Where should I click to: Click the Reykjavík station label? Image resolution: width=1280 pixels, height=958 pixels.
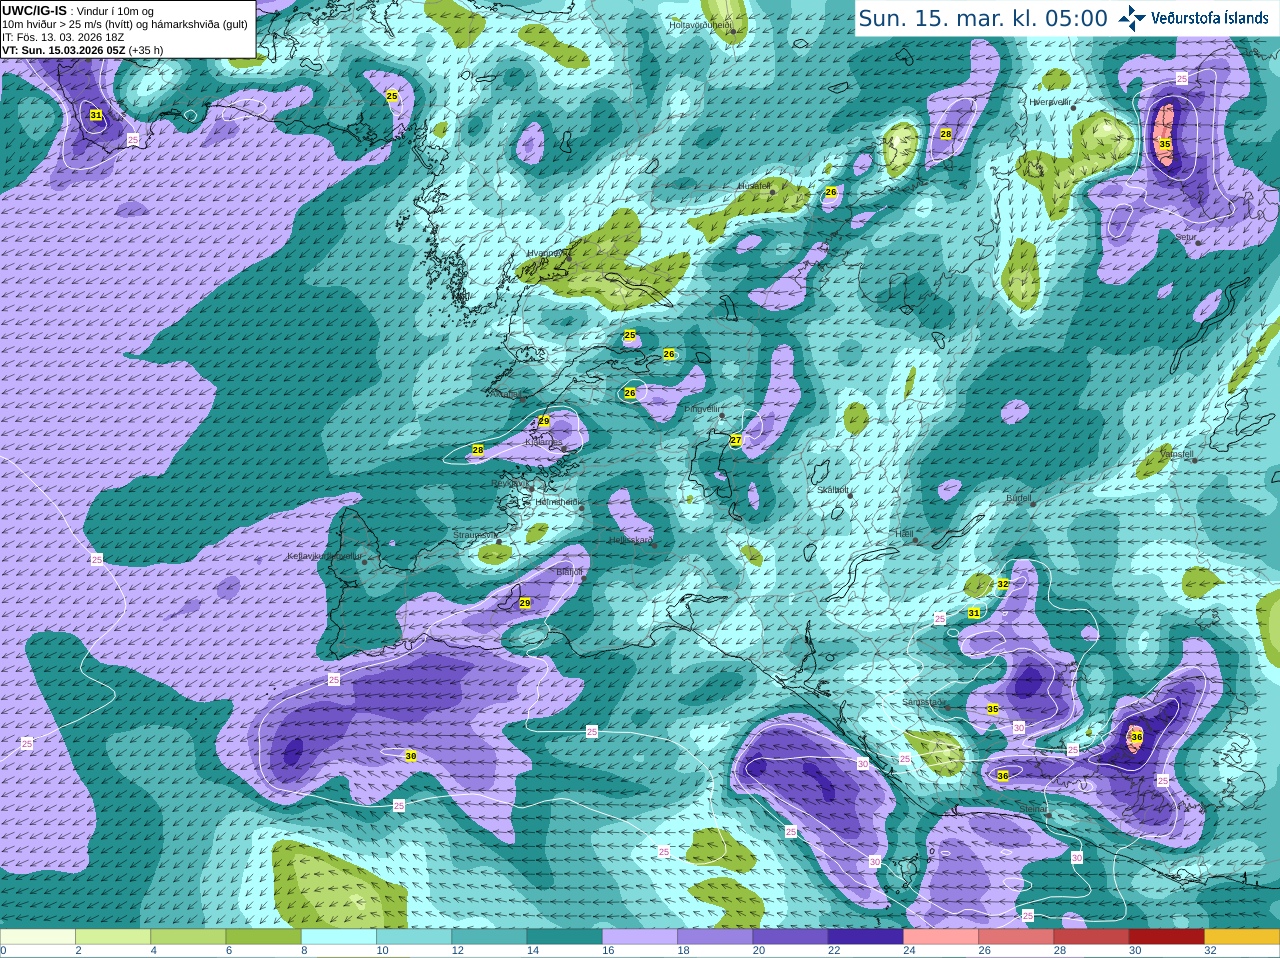point(509,483)
